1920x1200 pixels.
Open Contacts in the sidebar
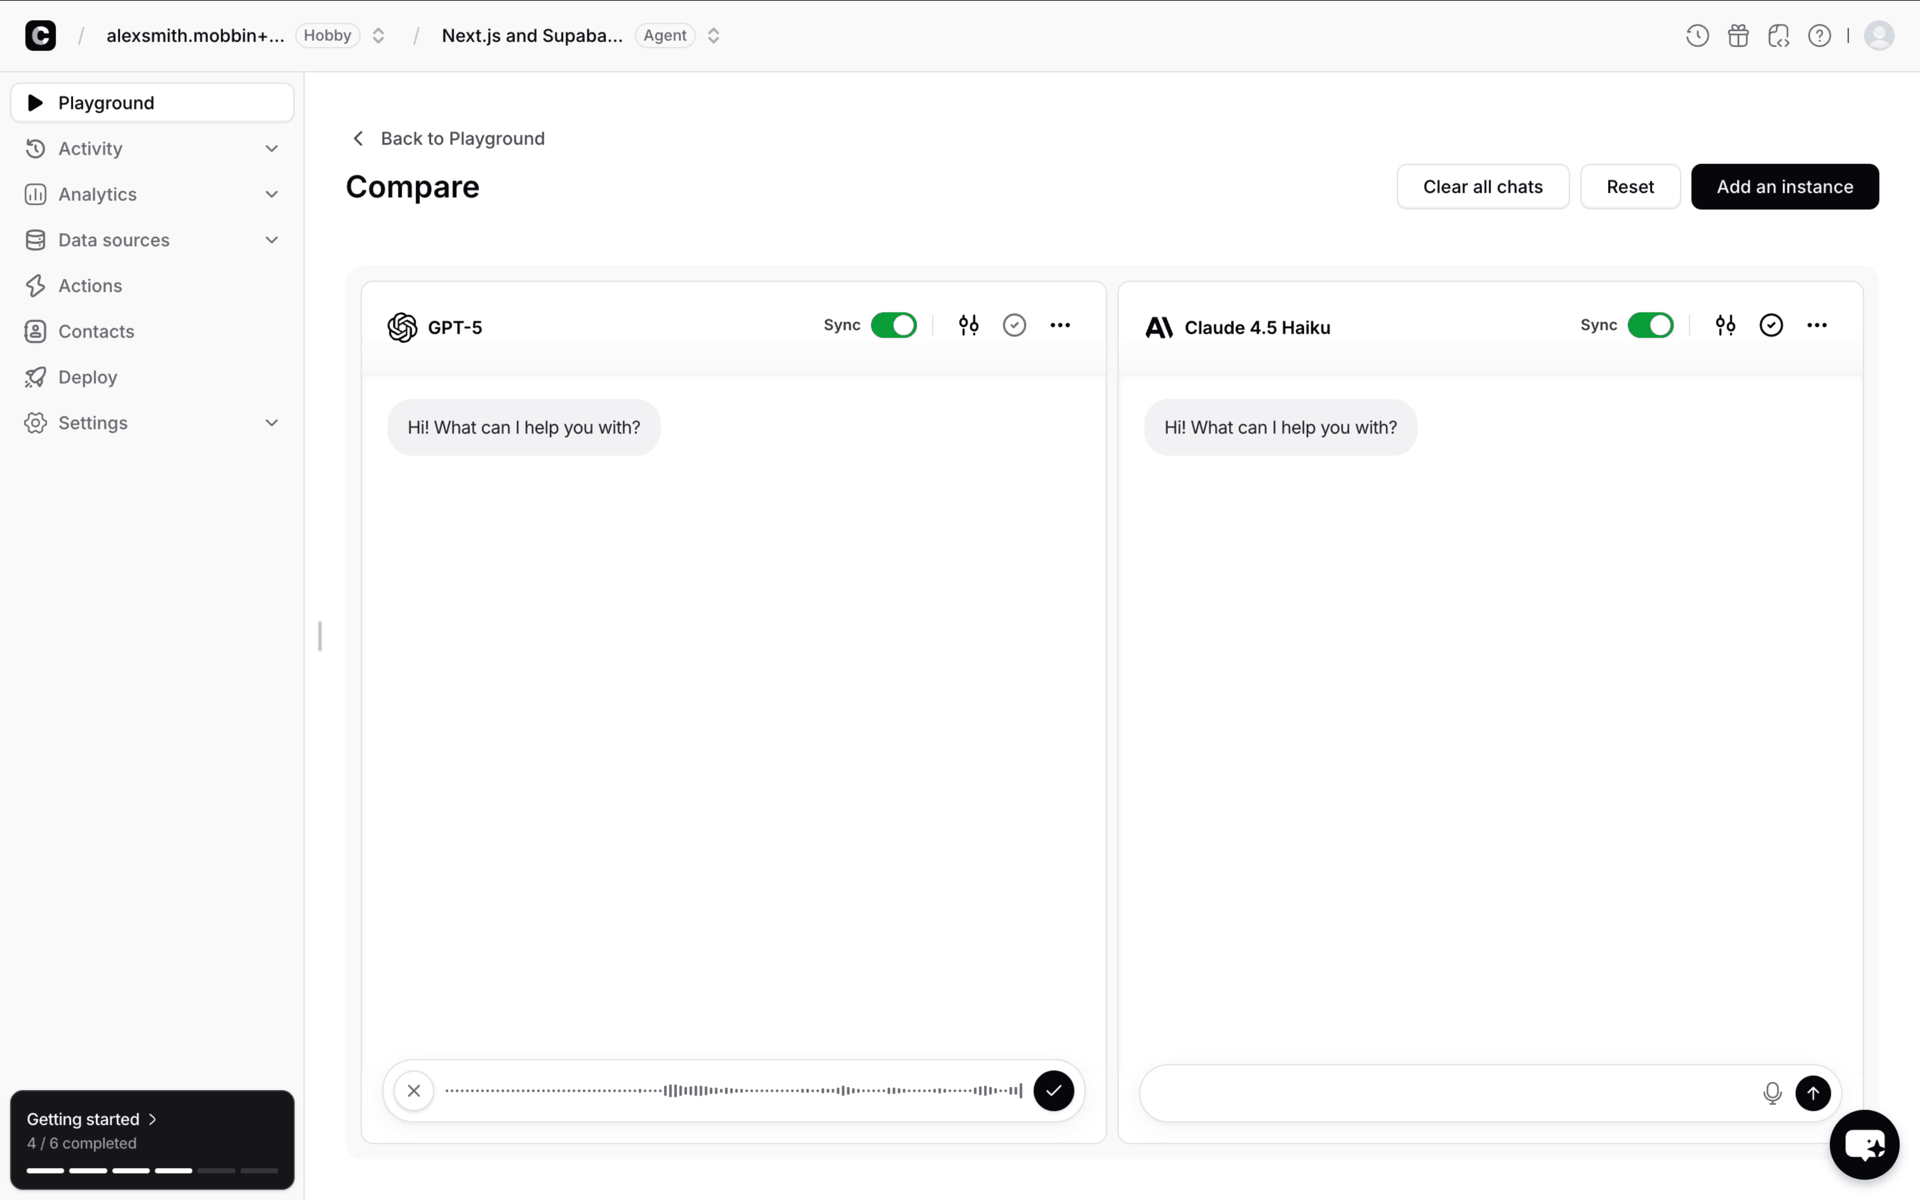152,332
